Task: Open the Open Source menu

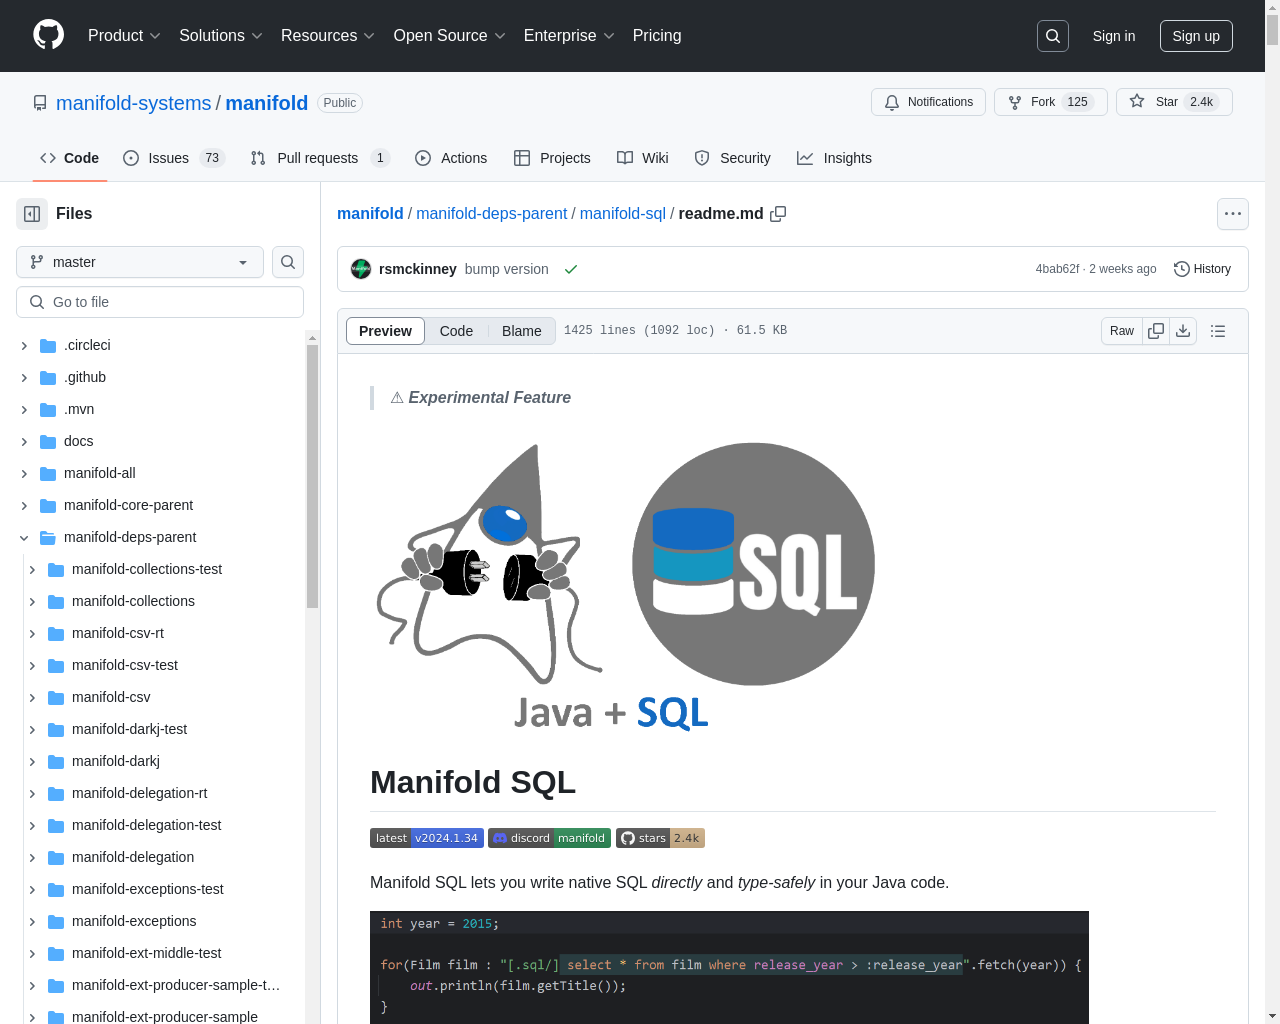Action: 450,36
